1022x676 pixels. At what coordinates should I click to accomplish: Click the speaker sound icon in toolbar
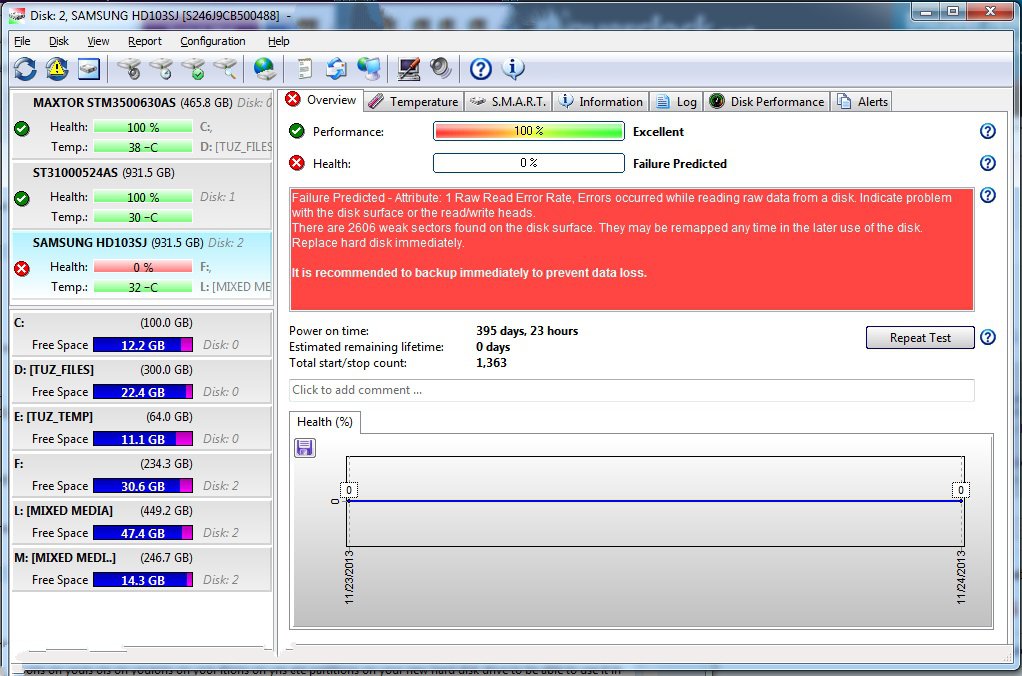coord(440,69)
